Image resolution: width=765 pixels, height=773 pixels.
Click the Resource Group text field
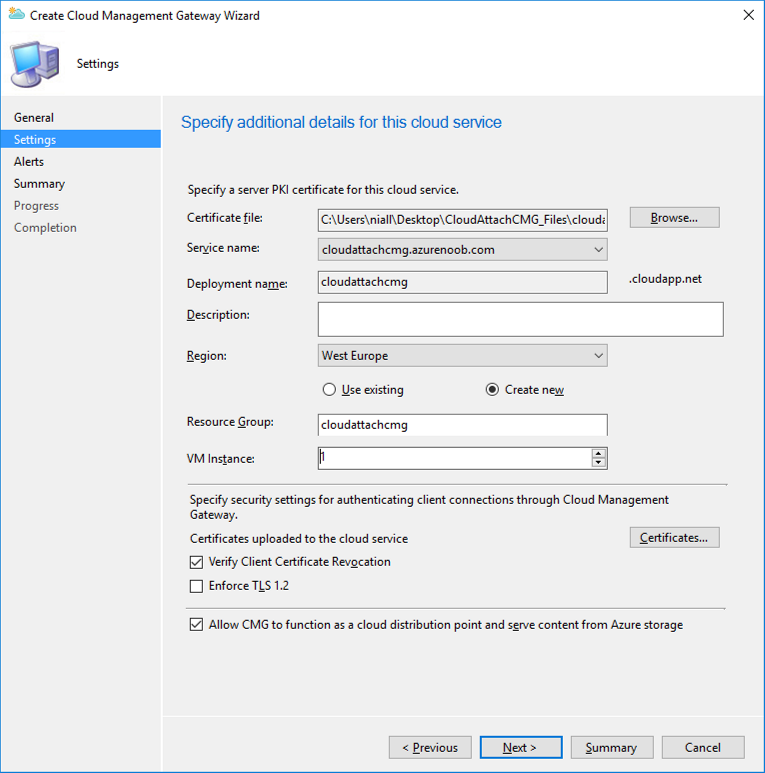pyautogui.click(x=462, y=425)
